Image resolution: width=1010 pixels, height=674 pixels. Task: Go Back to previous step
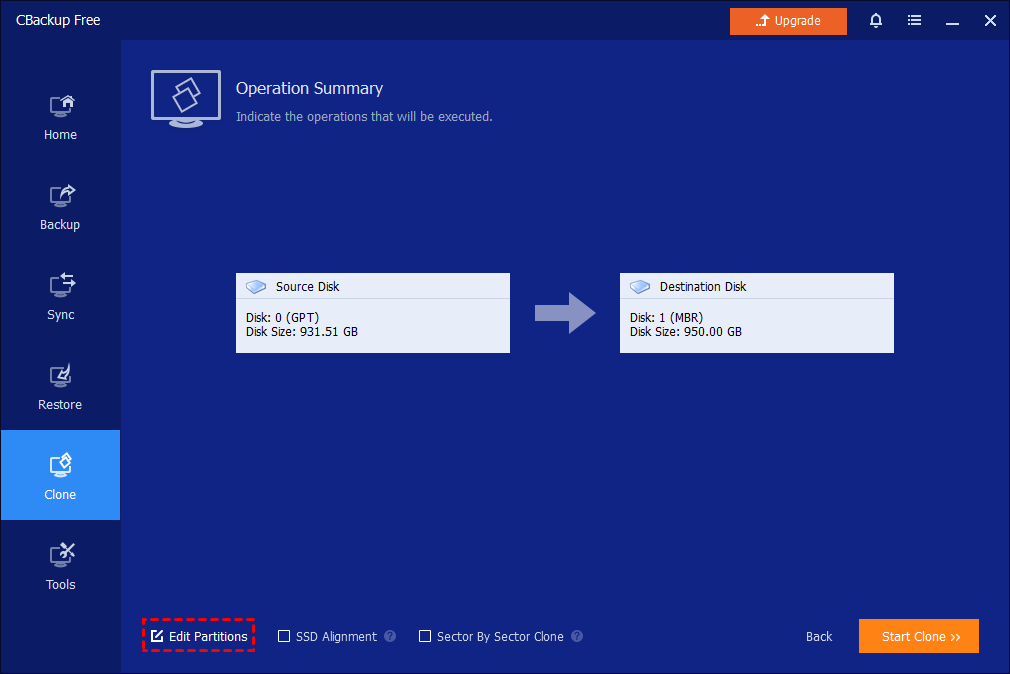[x=819, y=636]
